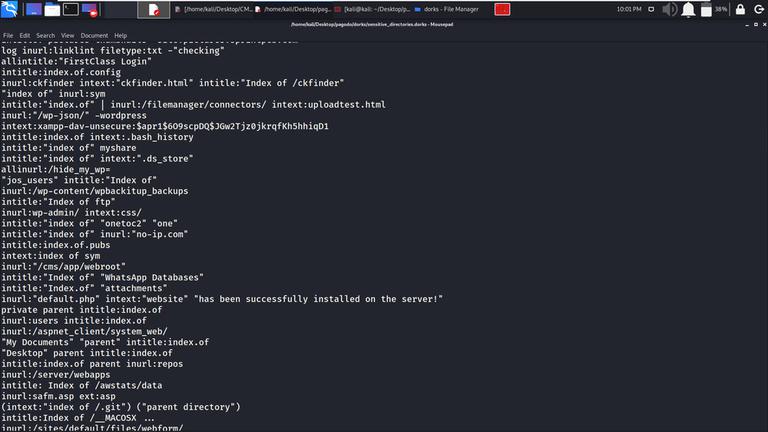Screen dimensions: 768x432
Task: Click the line containing "attachments"
Action: [84, 288]
